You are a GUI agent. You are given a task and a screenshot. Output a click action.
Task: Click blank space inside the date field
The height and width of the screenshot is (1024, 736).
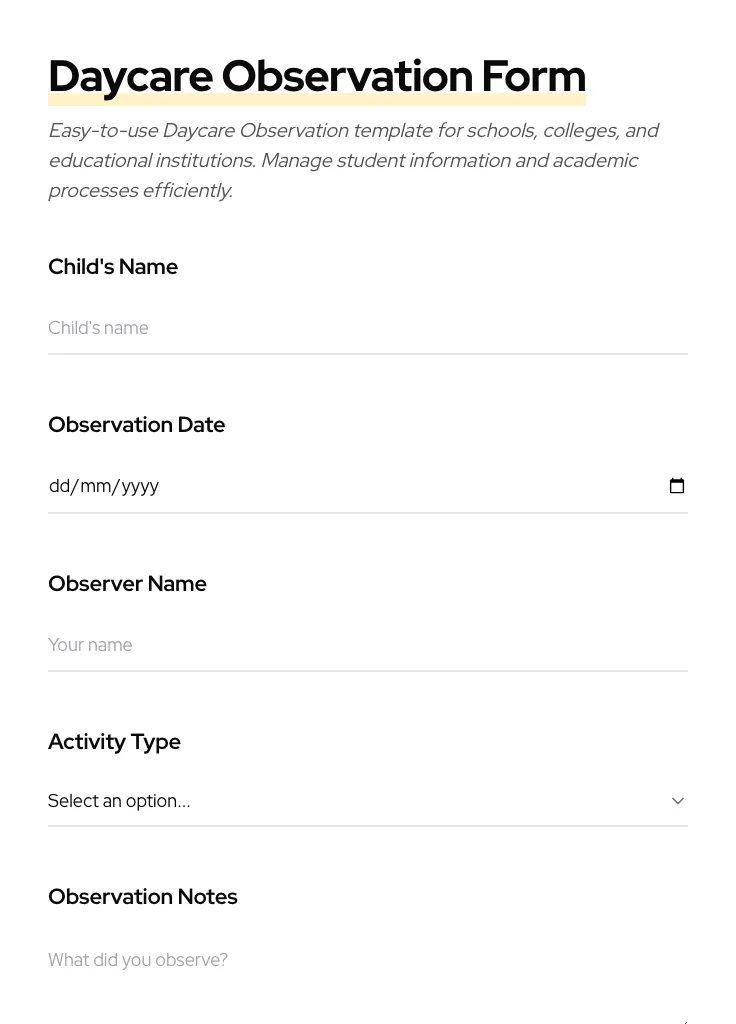pyautogui.click(x=400, y=486)
